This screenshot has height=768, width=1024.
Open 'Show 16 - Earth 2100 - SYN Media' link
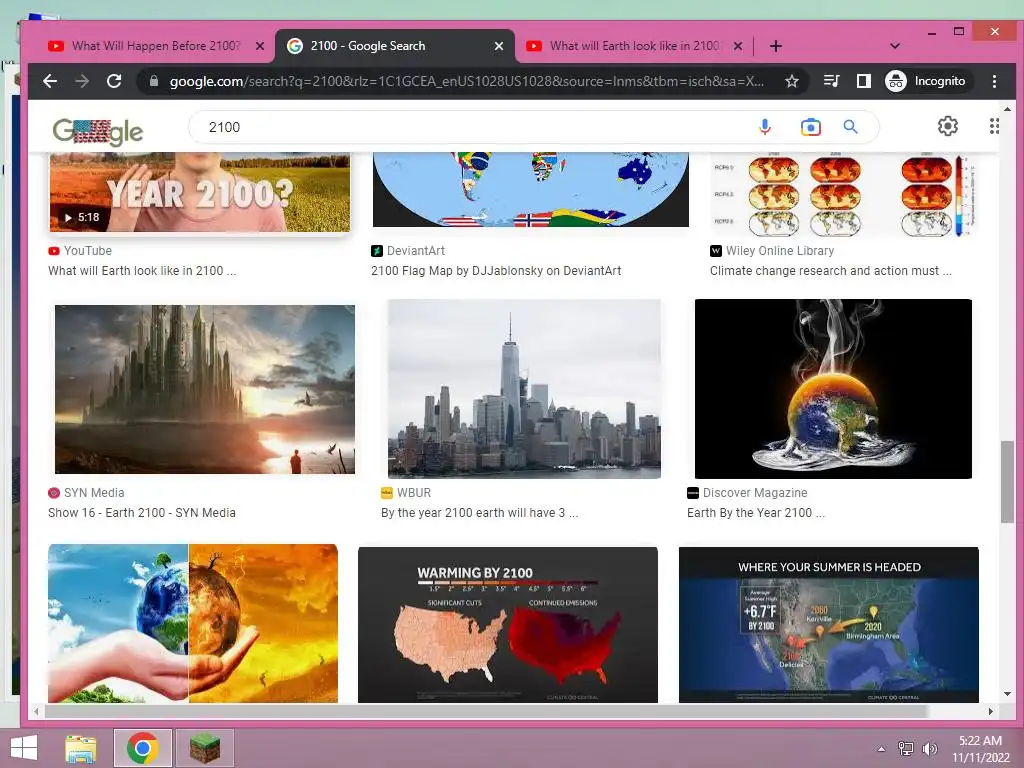(x=142, y=513)
